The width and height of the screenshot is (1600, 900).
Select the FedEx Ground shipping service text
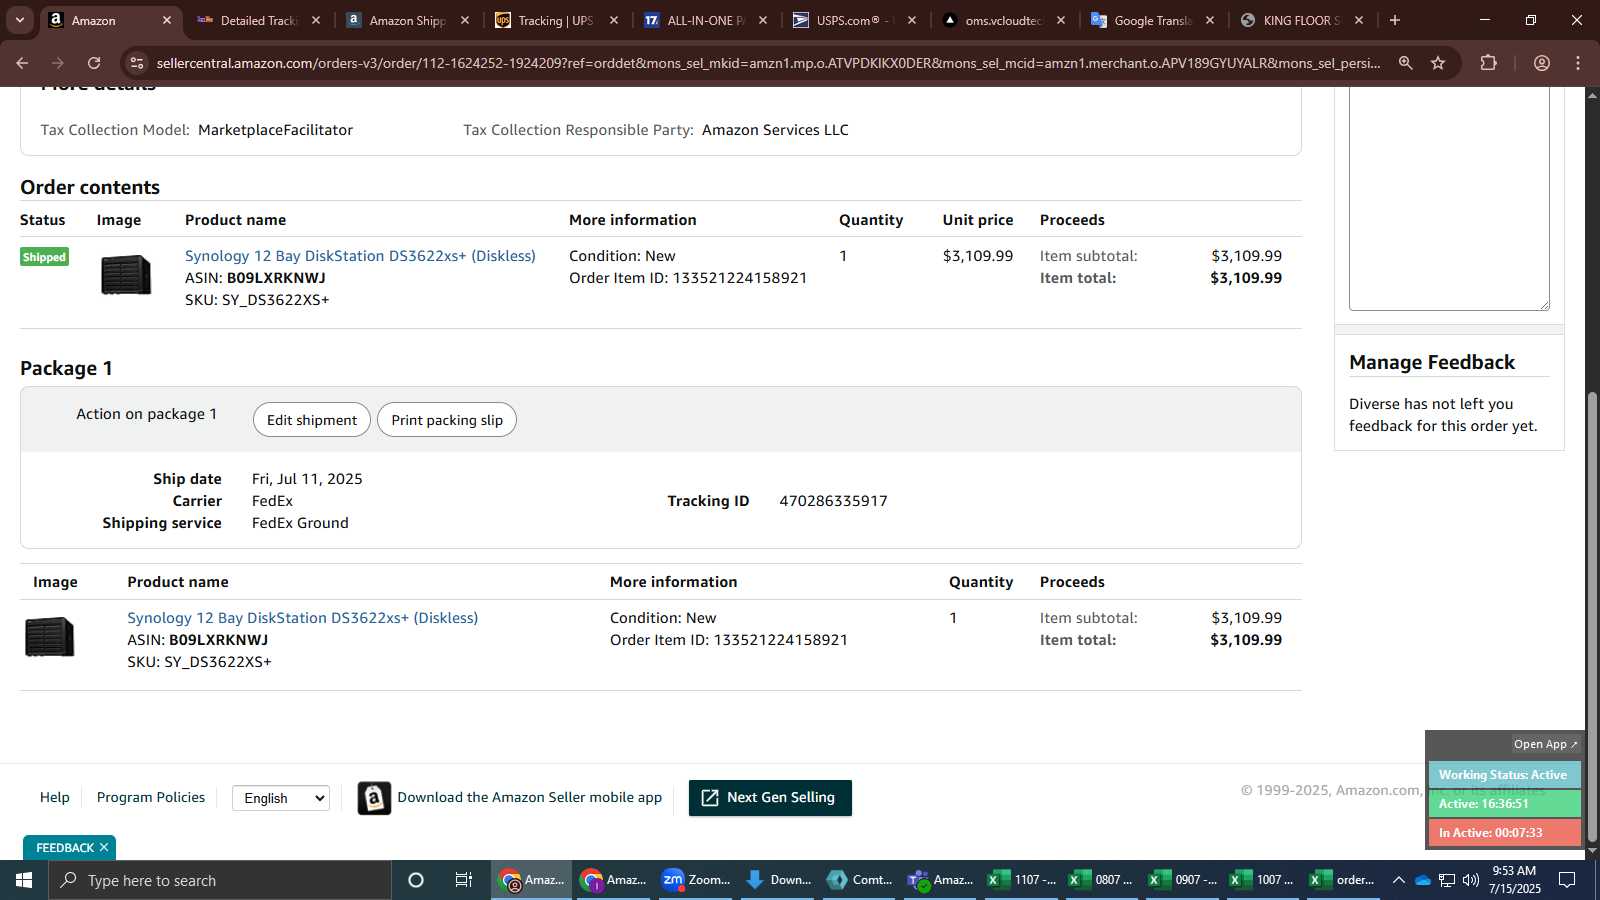coord(300,523)
